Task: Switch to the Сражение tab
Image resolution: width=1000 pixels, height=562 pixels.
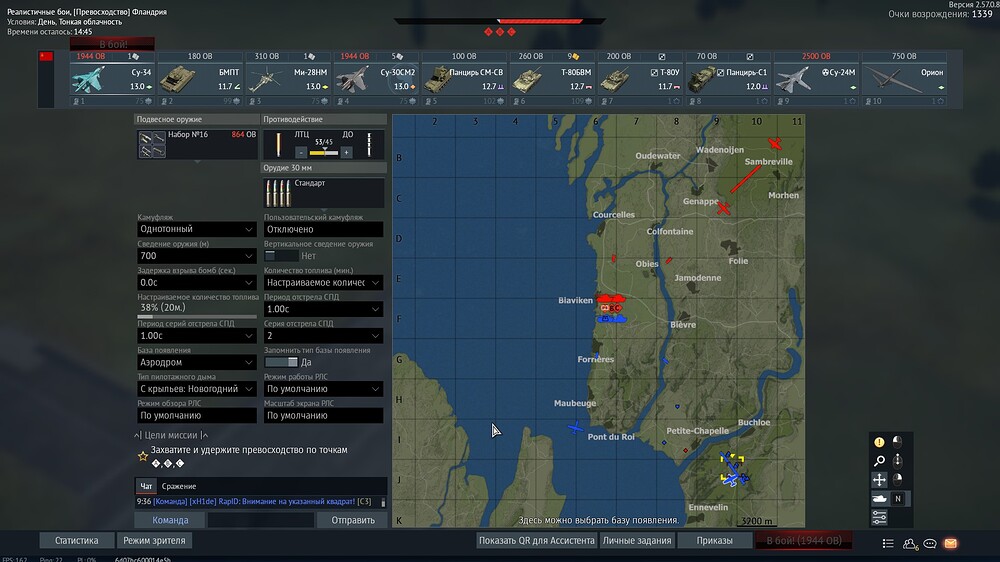Action: (x=179, y=486)
